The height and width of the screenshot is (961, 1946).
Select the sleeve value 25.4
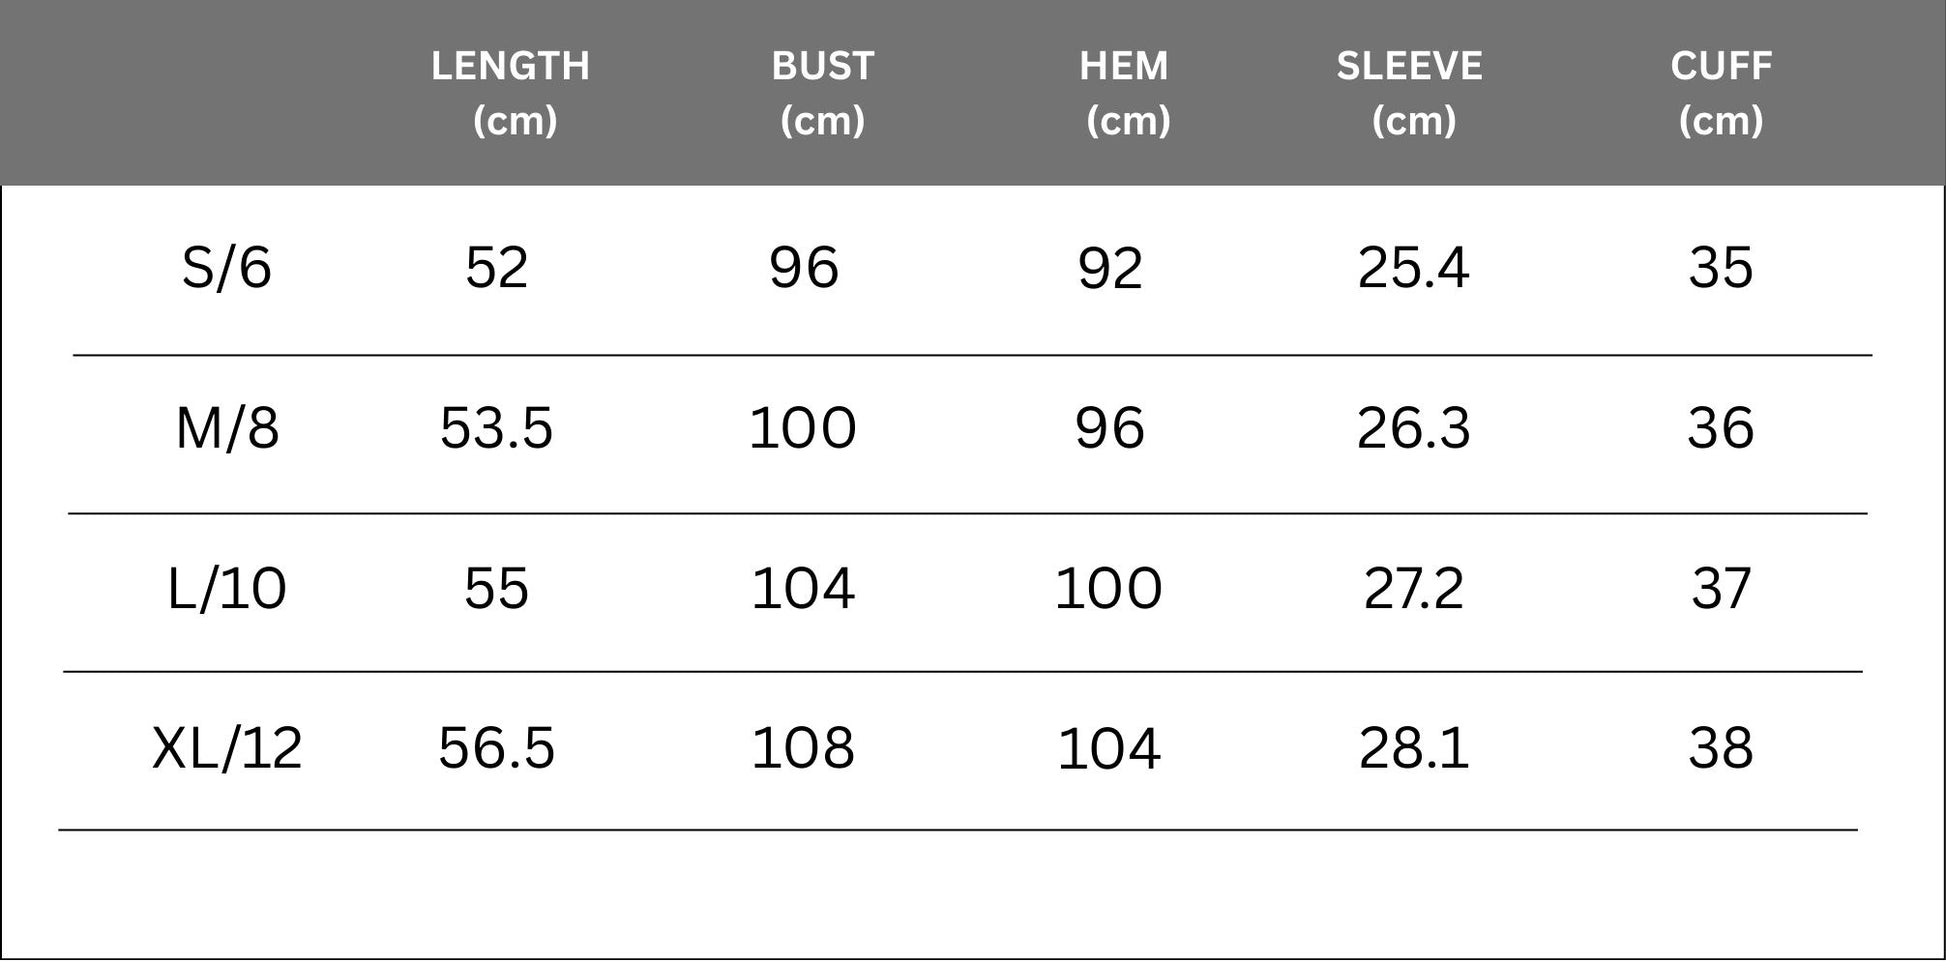point(1413,268)
